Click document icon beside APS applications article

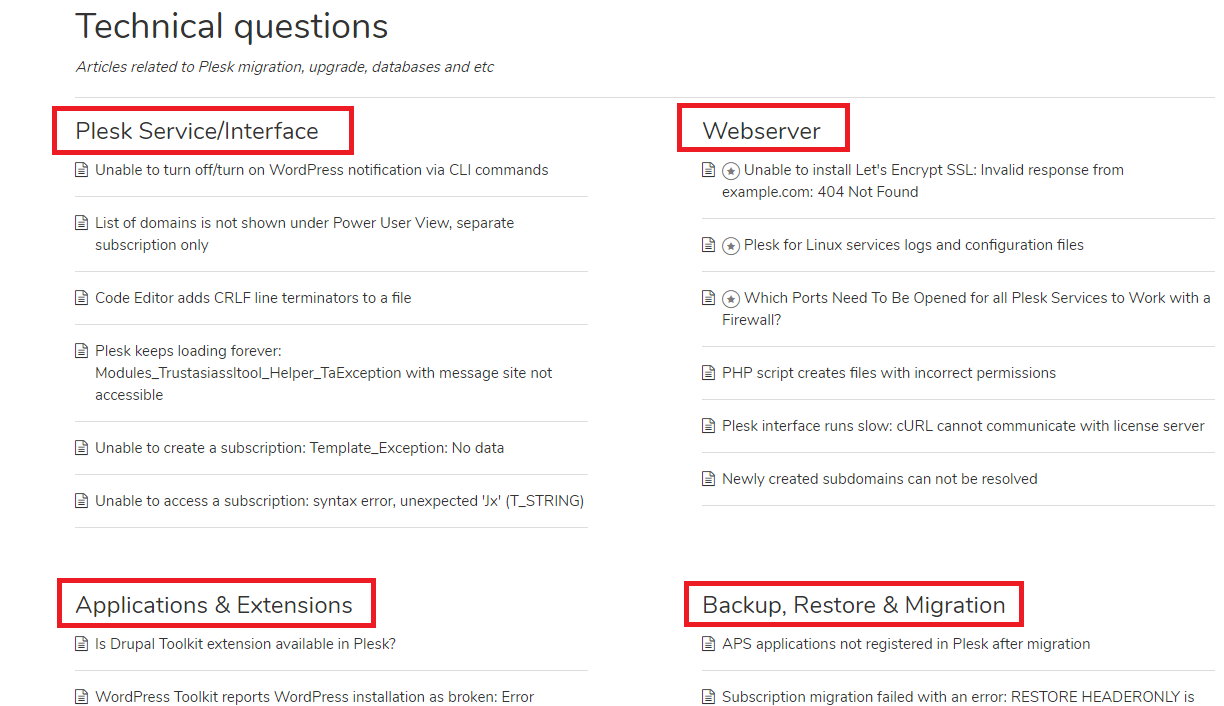coord(709,644)
